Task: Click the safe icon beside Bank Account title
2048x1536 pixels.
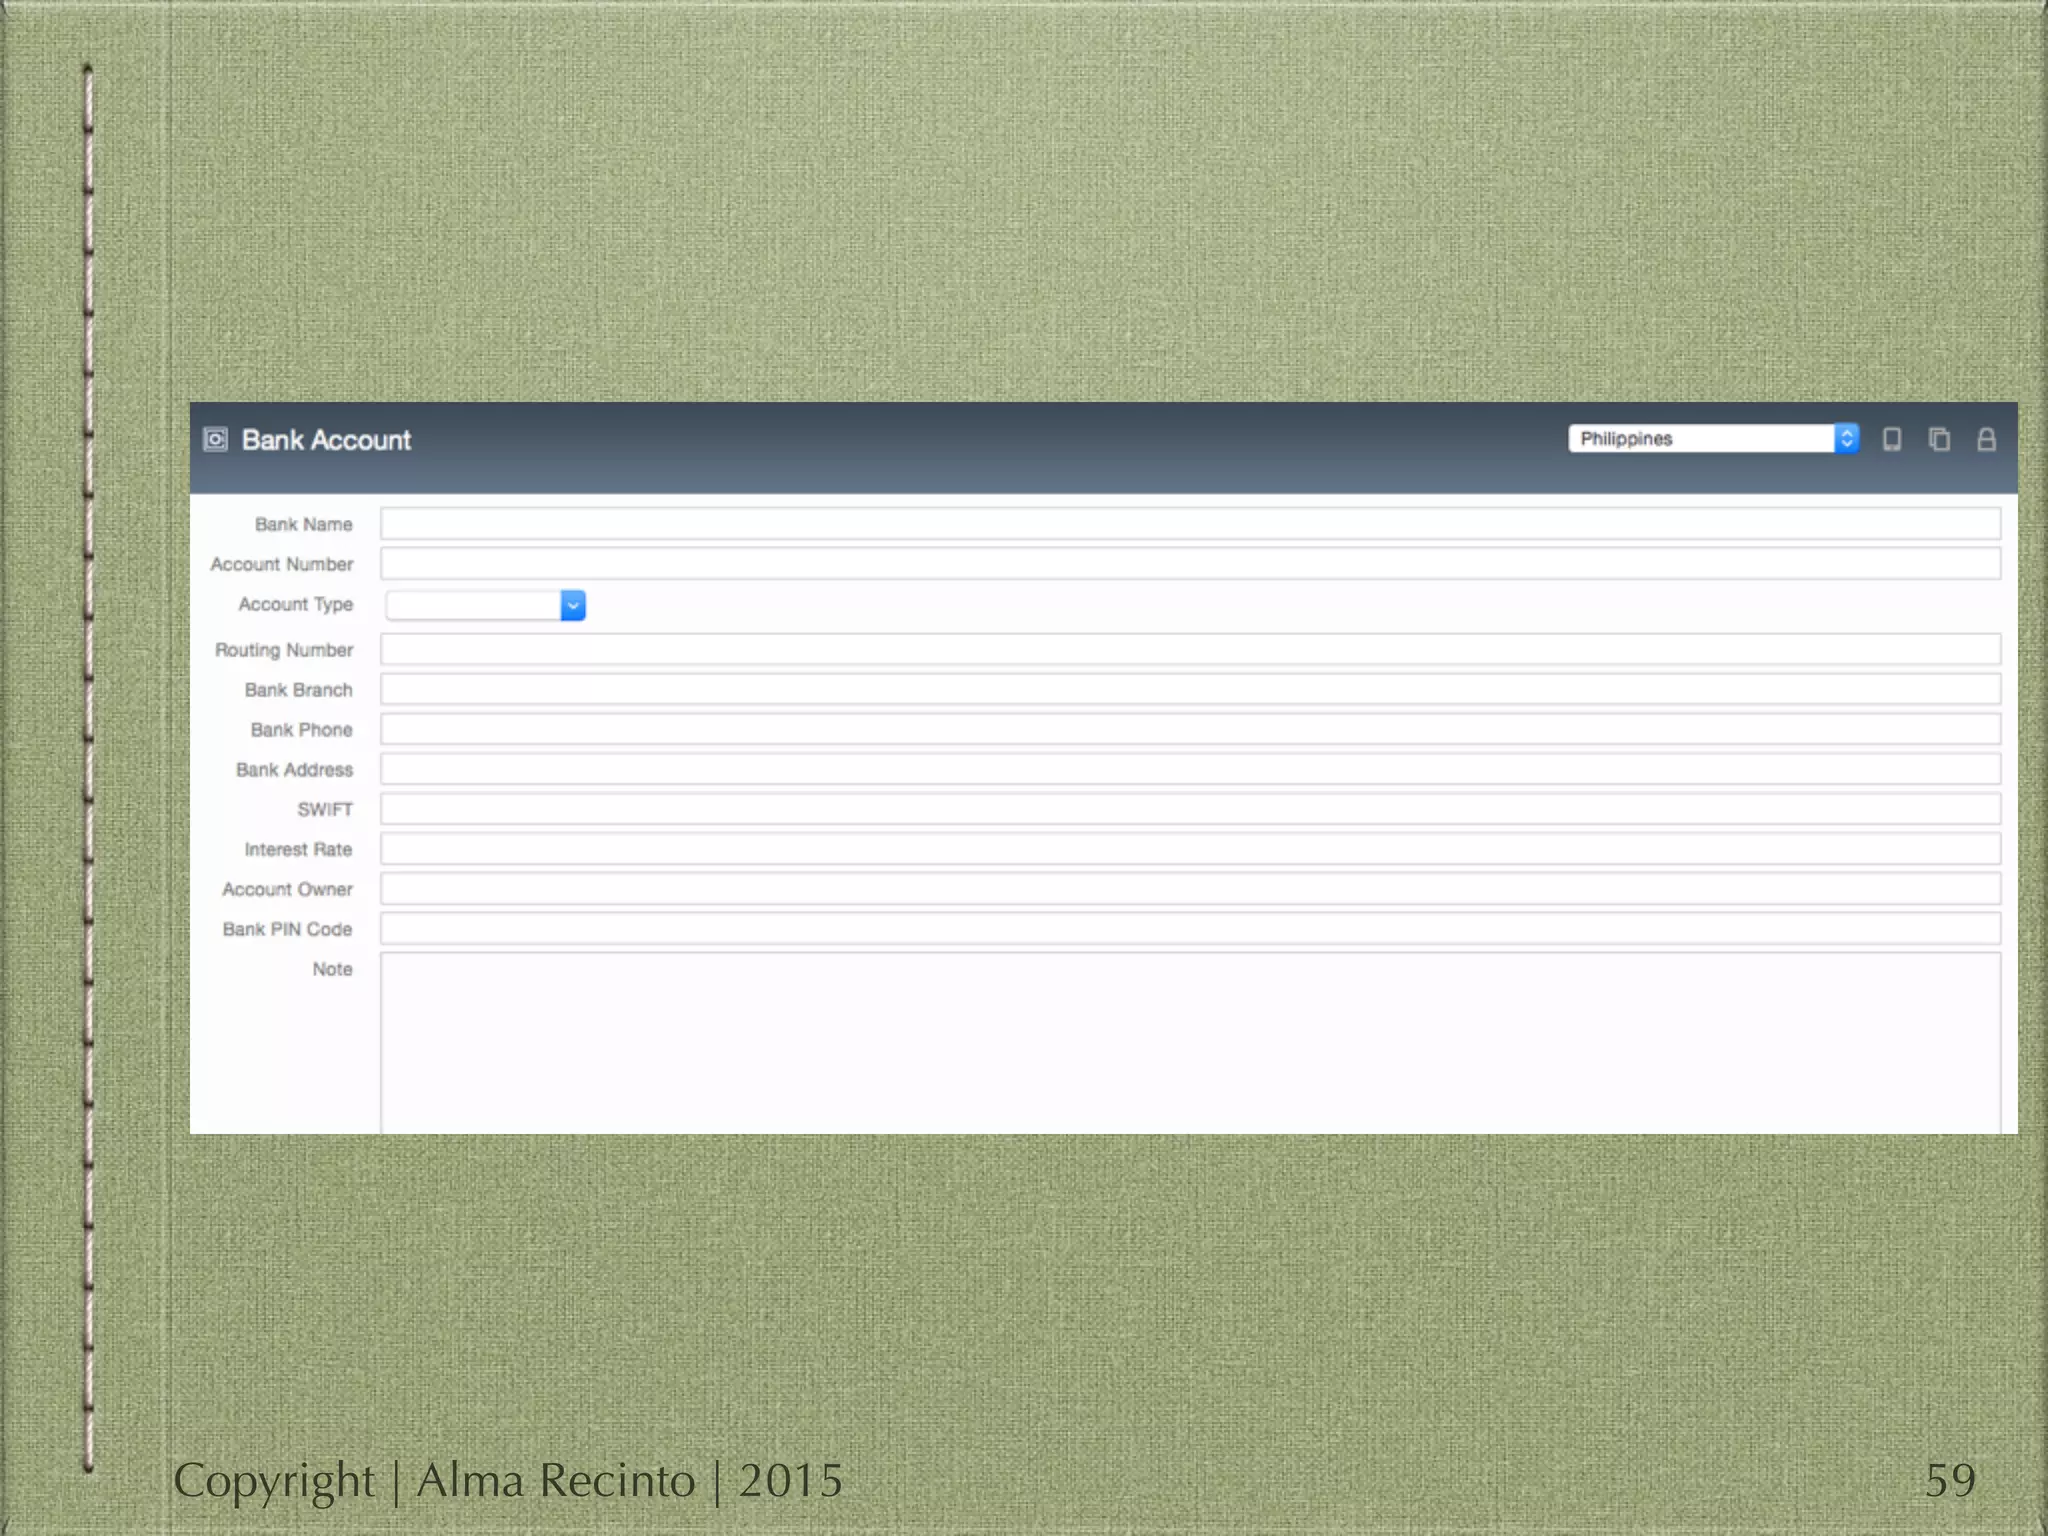Action: (x=215, y=439)
